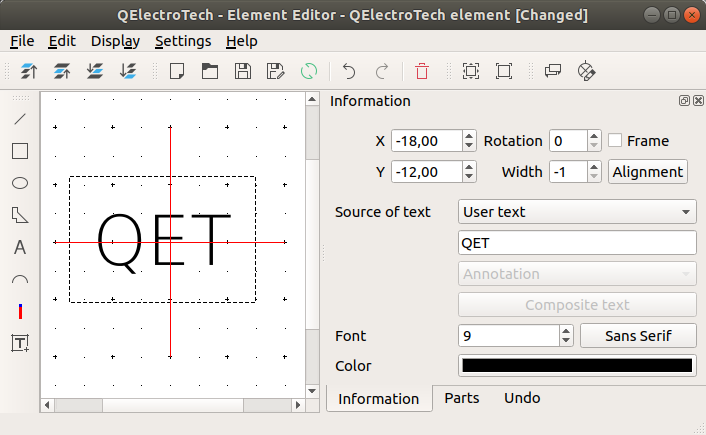The height and width of the screenshot is (435, 706).
Task: Select the Rectangle drawing tool
Action: (x=20, y=151)
